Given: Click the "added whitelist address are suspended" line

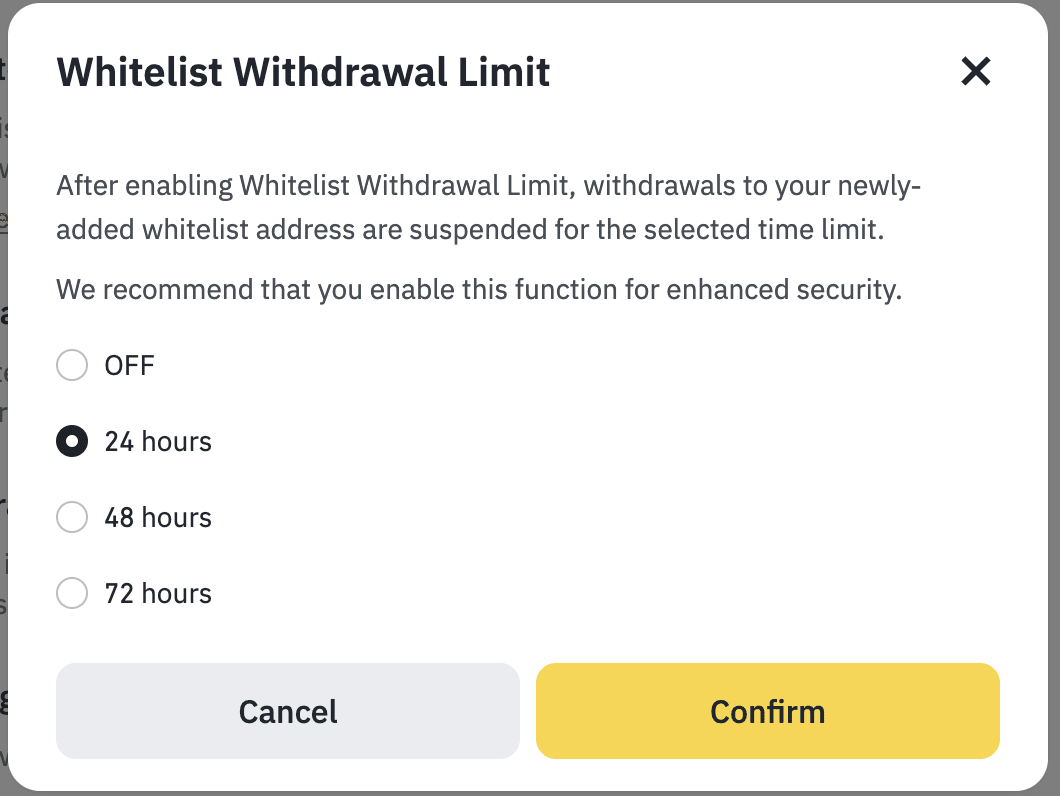Looking at the screenshot, I should (x=470, y=229).
